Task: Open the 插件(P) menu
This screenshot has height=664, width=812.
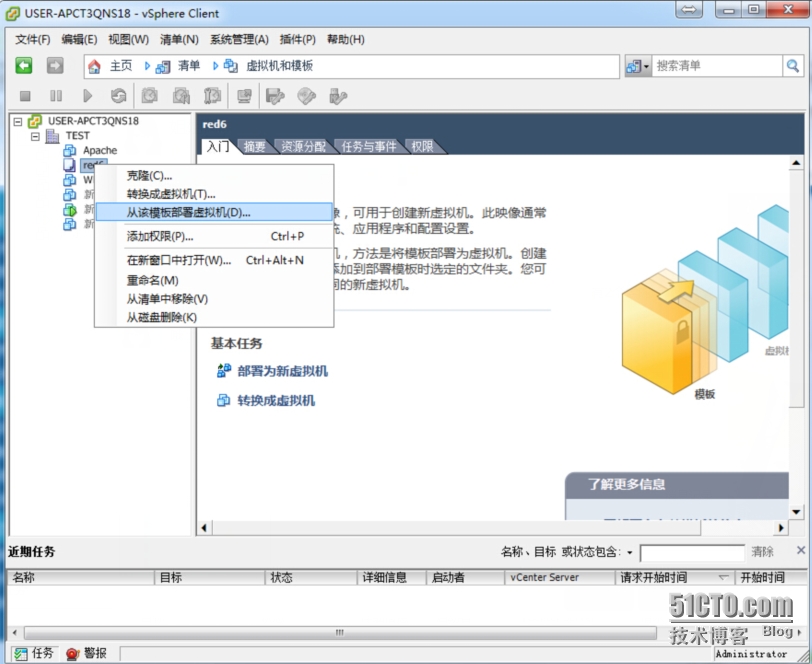Action: [298, 39]
